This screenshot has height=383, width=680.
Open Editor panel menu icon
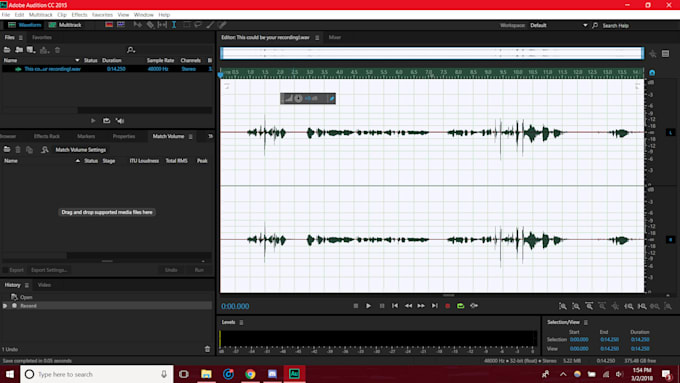click(317, 38)
